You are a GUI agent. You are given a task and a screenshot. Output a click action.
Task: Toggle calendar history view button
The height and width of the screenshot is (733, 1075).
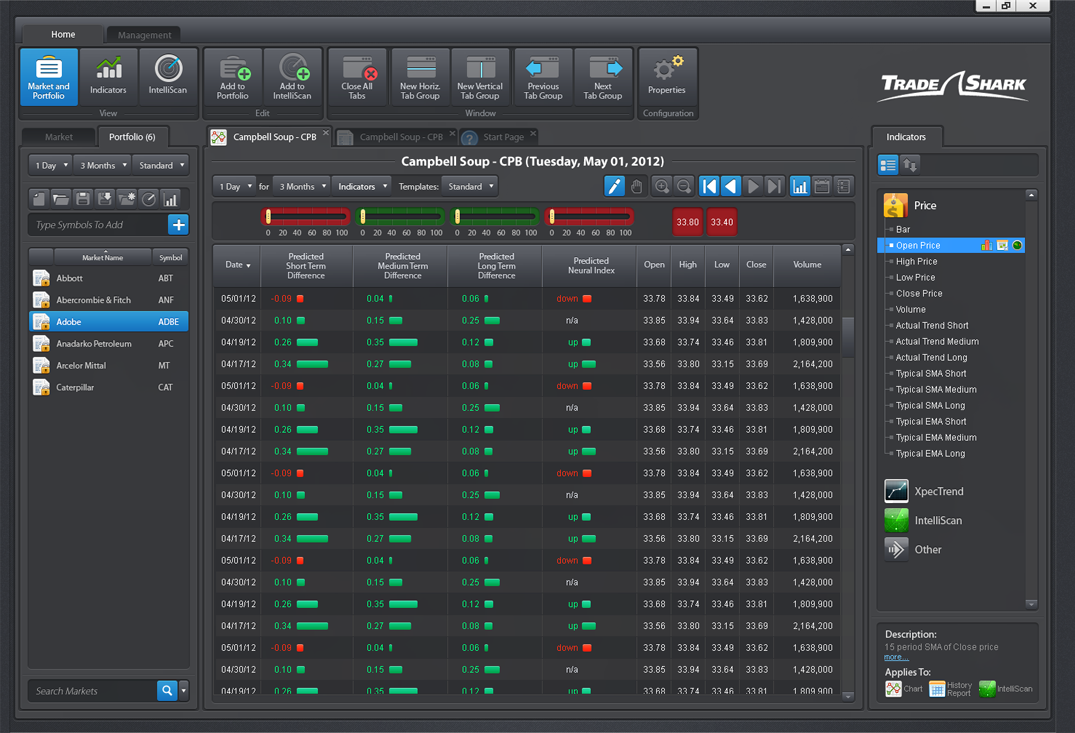822,186
